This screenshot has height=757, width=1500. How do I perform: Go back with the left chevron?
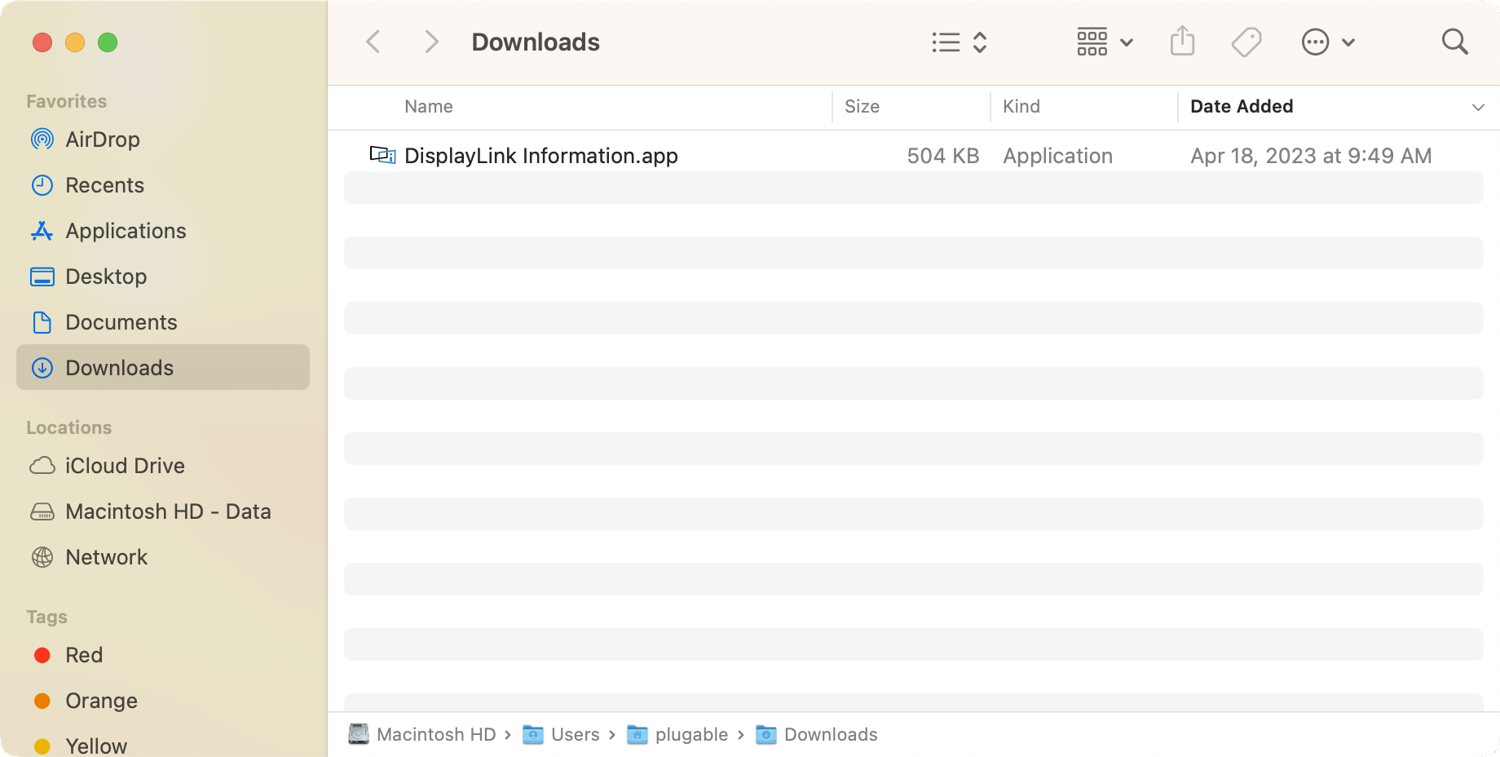point(373,42)
